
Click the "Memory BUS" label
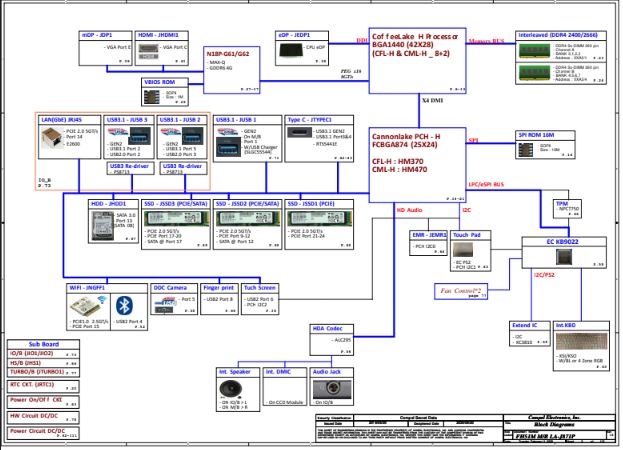(486, 41)
